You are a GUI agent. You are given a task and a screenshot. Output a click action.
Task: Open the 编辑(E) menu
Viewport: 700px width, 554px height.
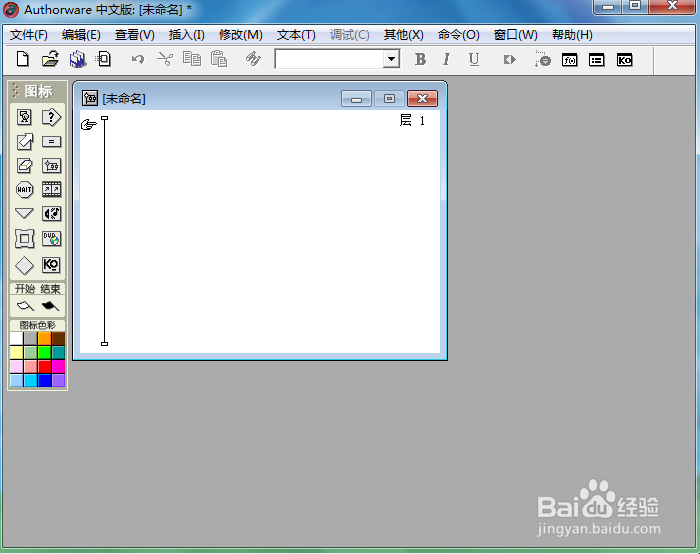(x=81, y=35)
